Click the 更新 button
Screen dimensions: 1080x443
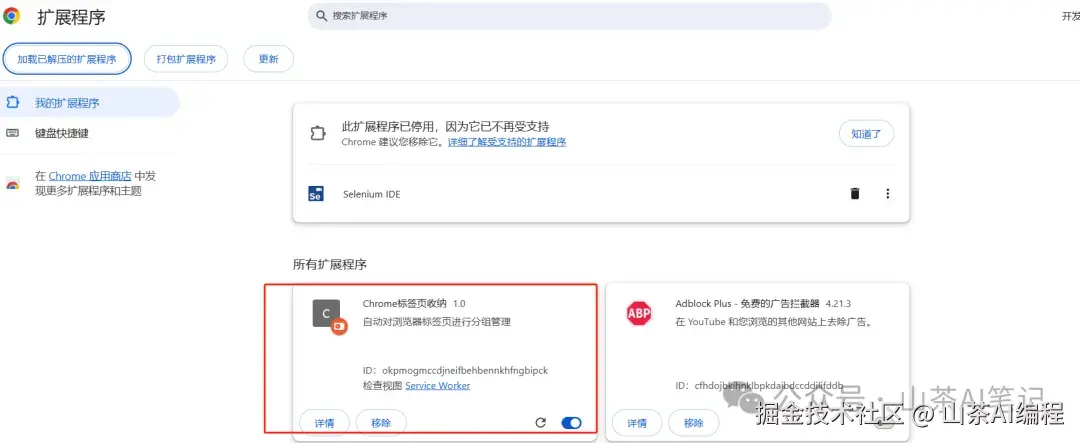[269, 59]
